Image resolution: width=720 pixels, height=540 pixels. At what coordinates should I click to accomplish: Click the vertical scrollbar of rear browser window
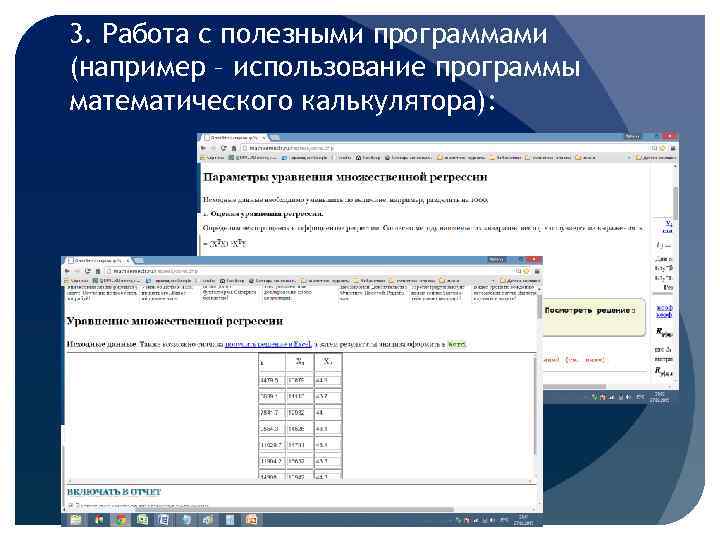[676, 202]
